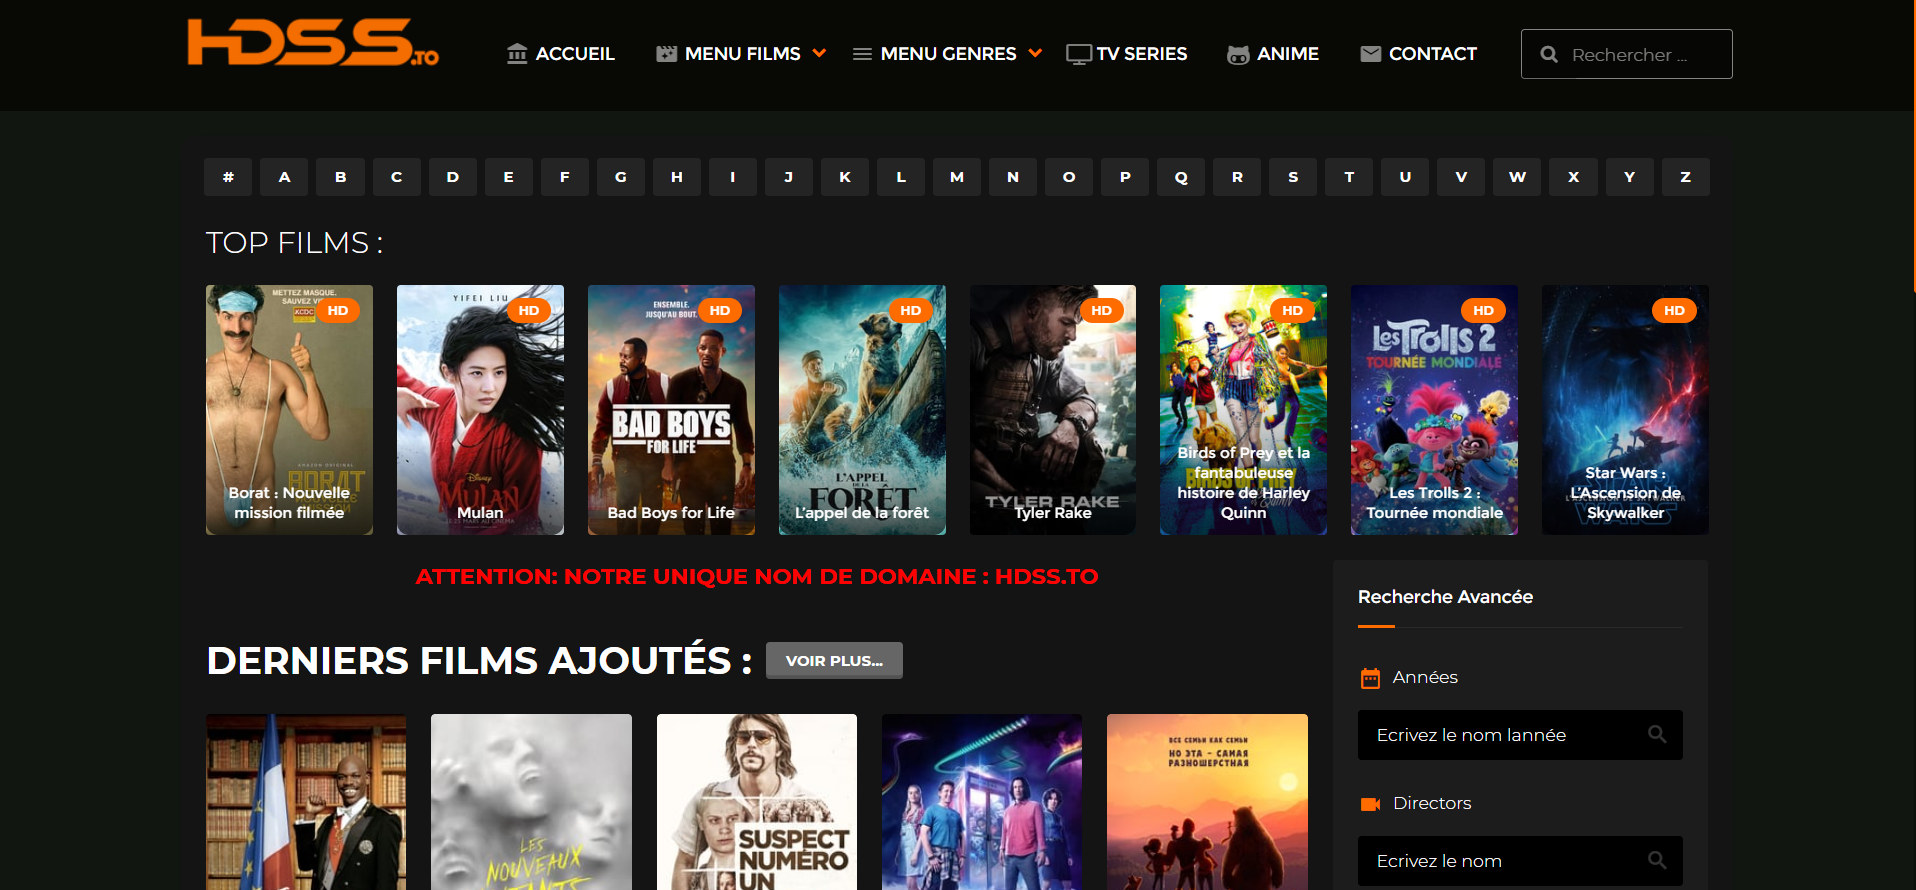Screen dimensions: 1916x890
Task: Open the poster with the neon phone booth
Action: click(x=982, y=802)
